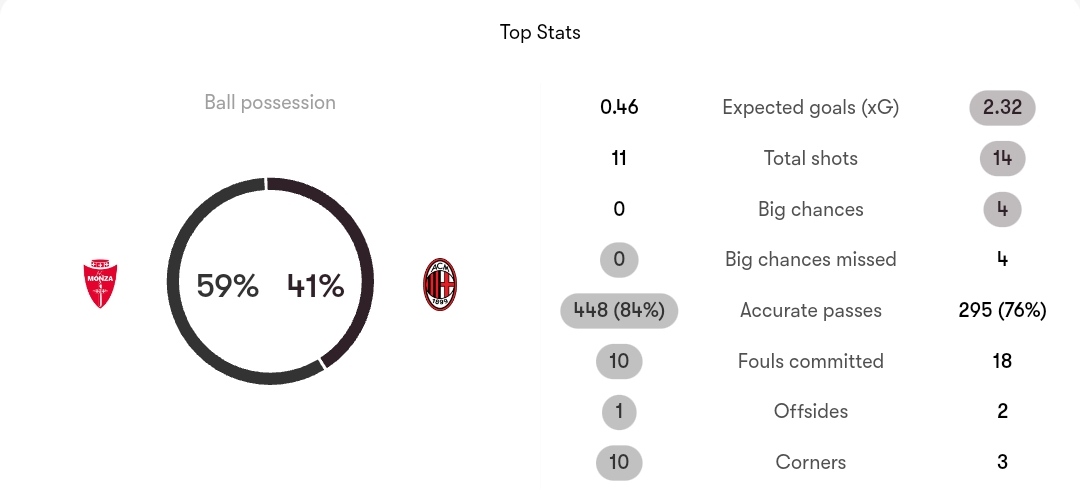Click the Big chances stat label
Image resolution: width=1080 pixels, height=501 pixels.
pyautogui.click(x=811, y=209)
